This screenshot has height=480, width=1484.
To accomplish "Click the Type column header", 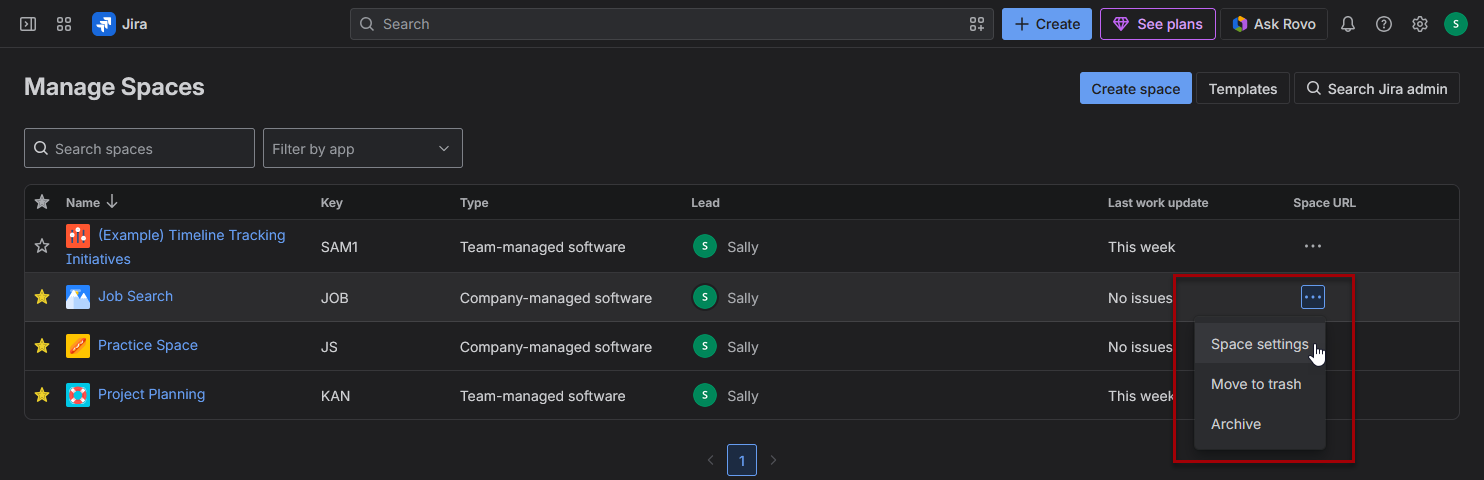I will click(474, 202).
